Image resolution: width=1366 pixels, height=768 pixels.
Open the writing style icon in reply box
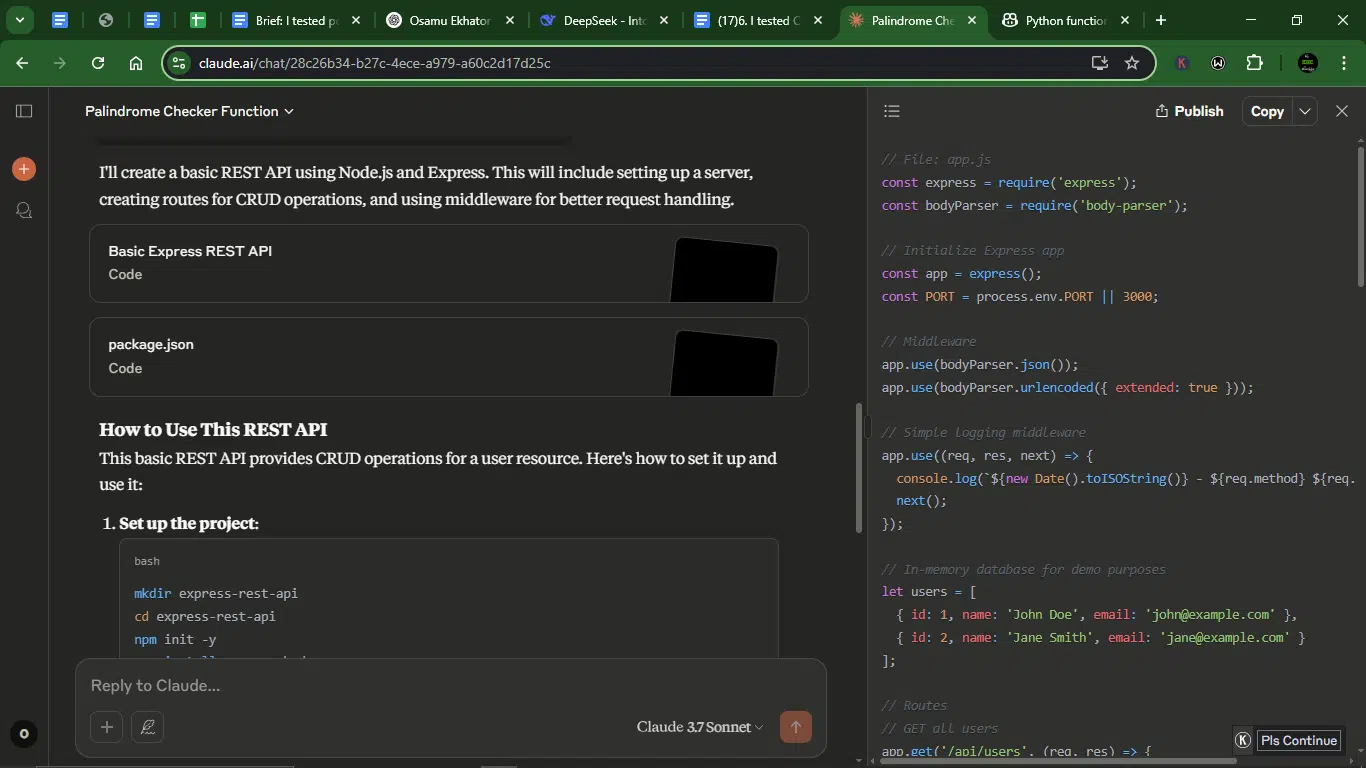pyautogui.click(x=148, y=727)
